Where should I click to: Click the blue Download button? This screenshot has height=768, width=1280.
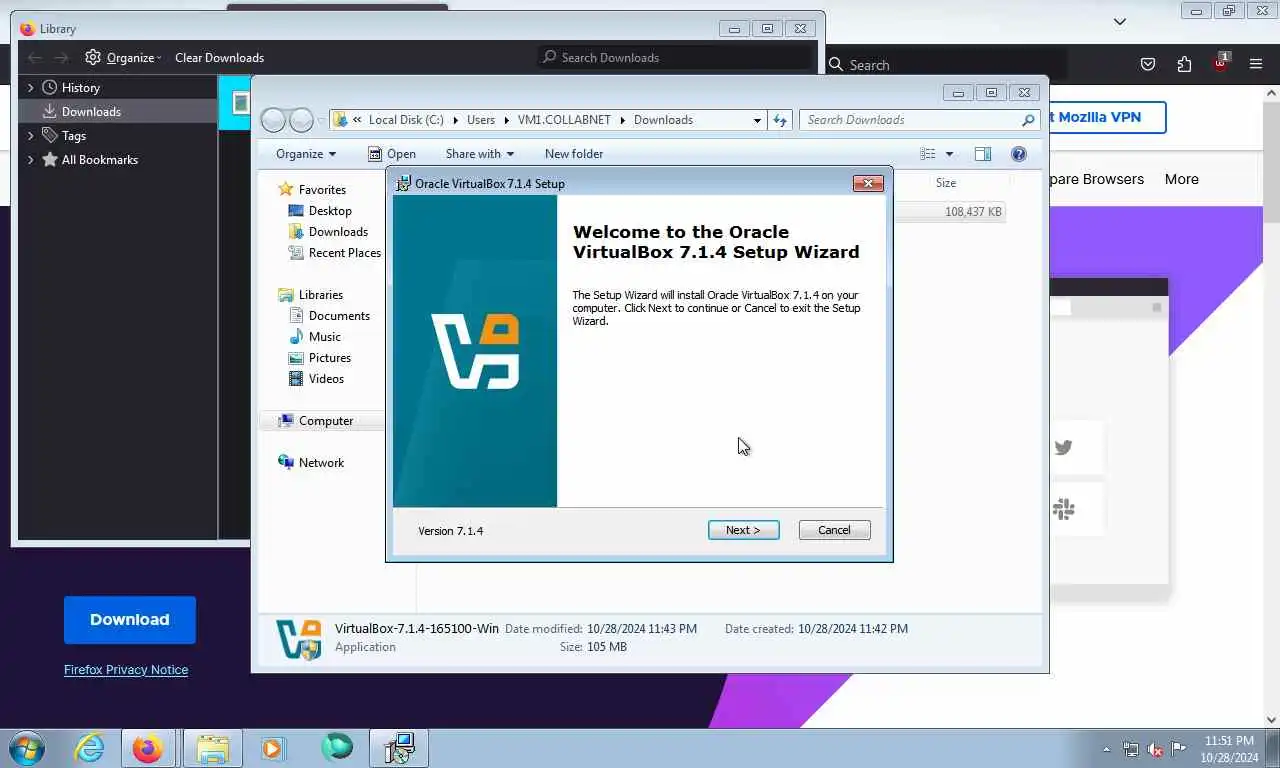(130, 620)
